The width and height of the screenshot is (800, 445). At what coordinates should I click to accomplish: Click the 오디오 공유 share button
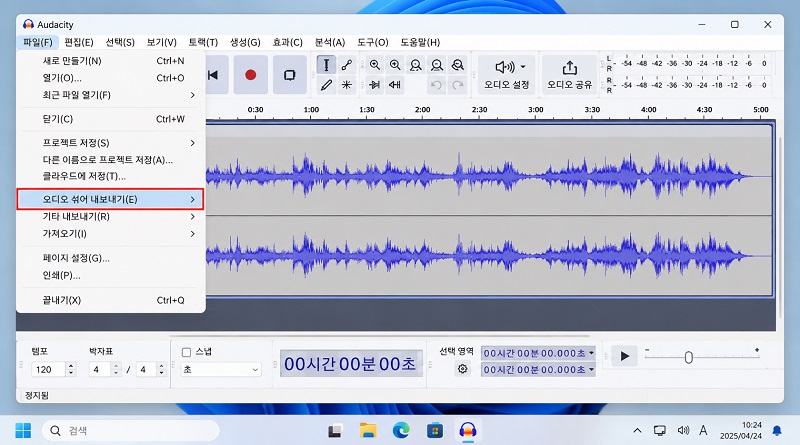[569, 75]
